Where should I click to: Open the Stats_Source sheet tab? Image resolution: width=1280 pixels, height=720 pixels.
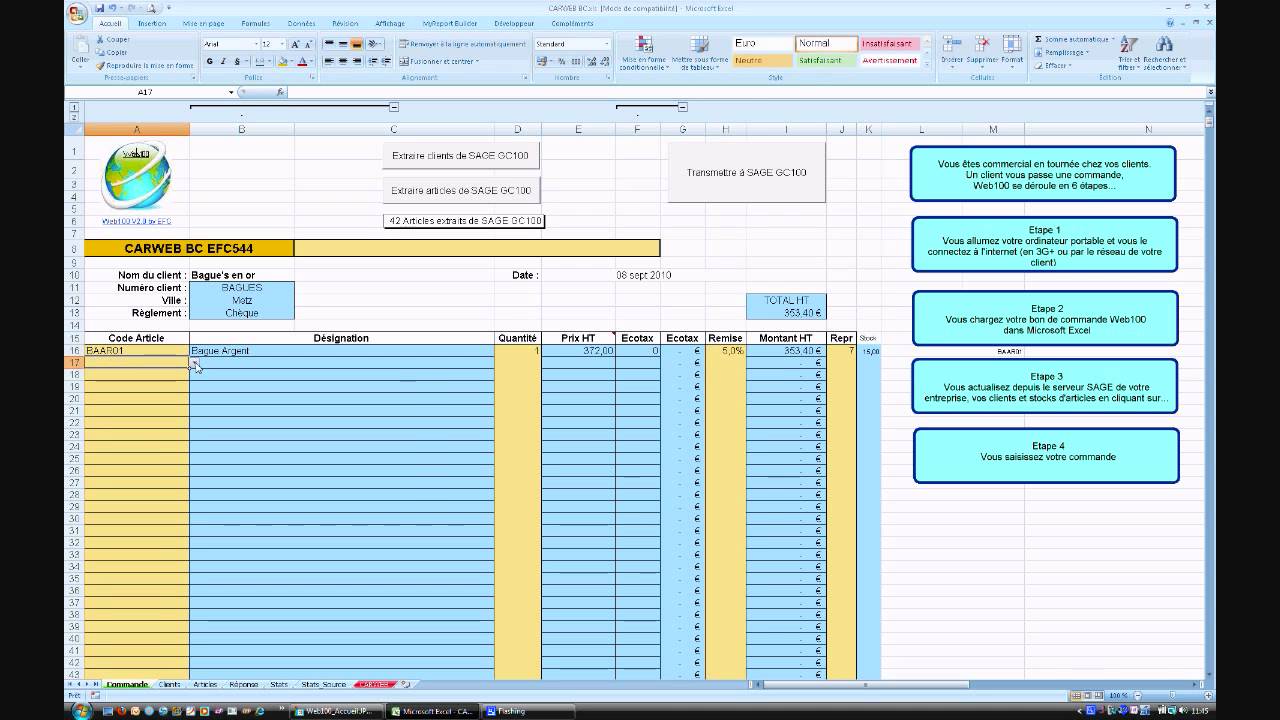[323, 685]
